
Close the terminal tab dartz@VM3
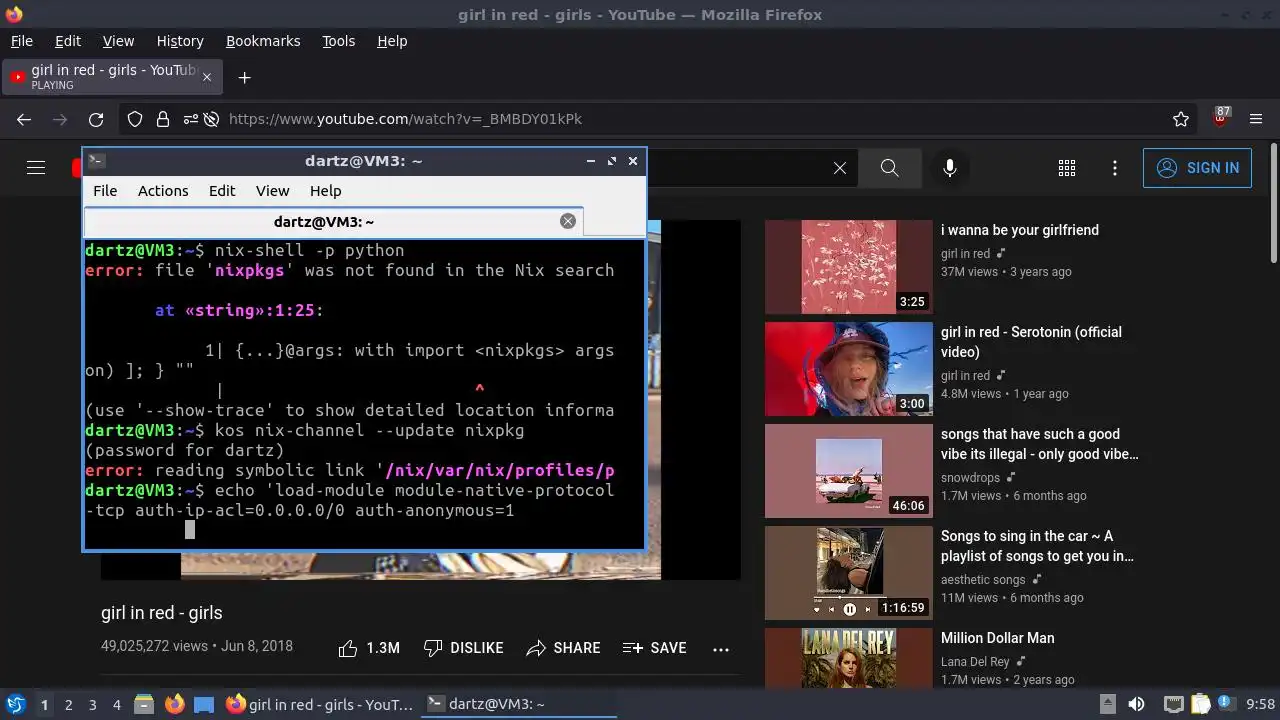(568, 221)
